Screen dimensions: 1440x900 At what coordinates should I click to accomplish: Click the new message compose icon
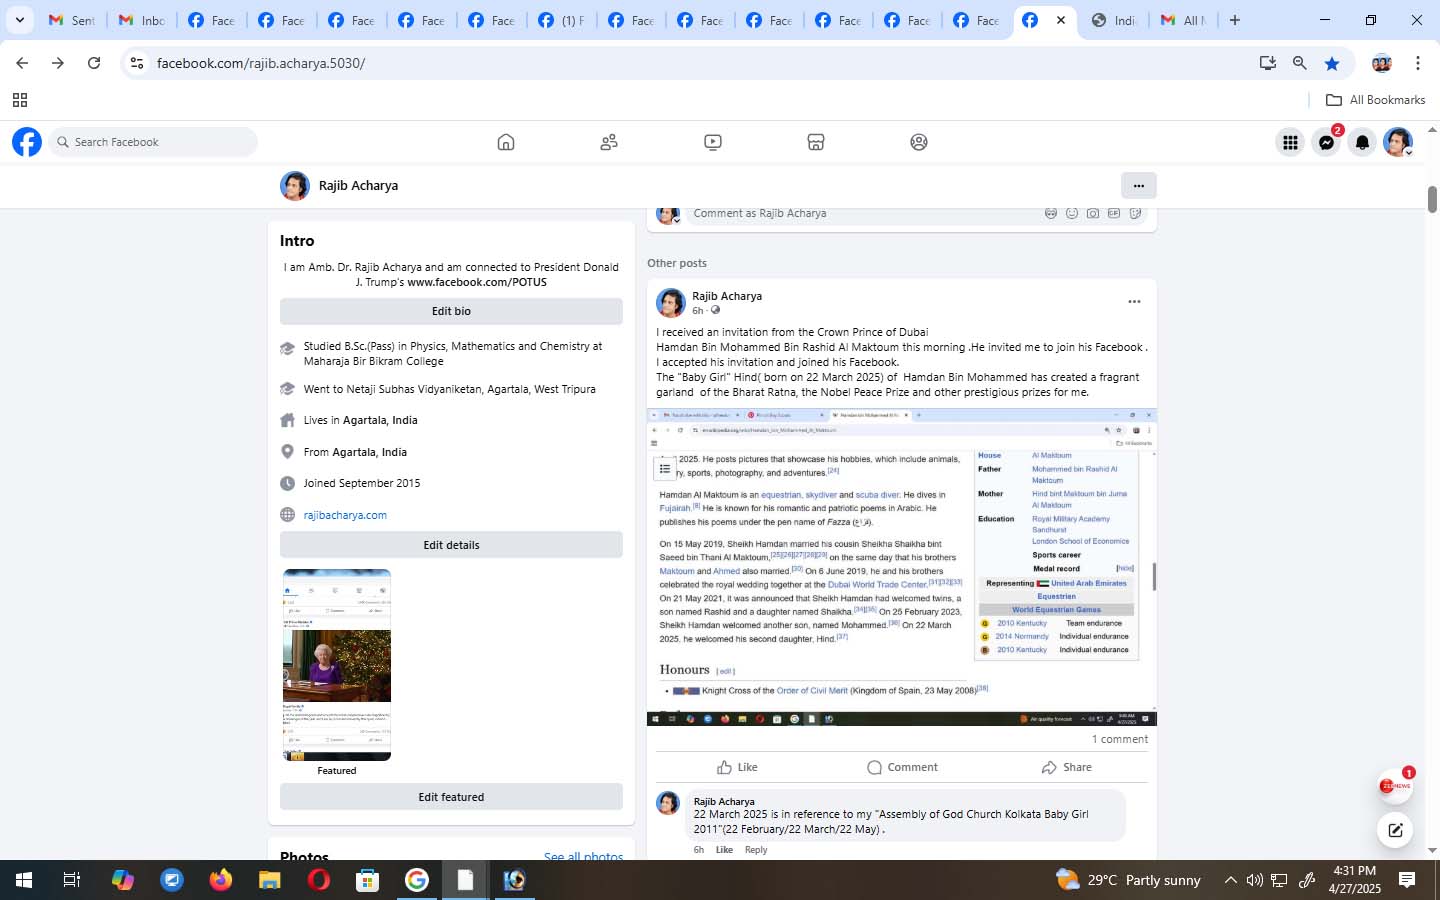click(x=1395, y=830)
